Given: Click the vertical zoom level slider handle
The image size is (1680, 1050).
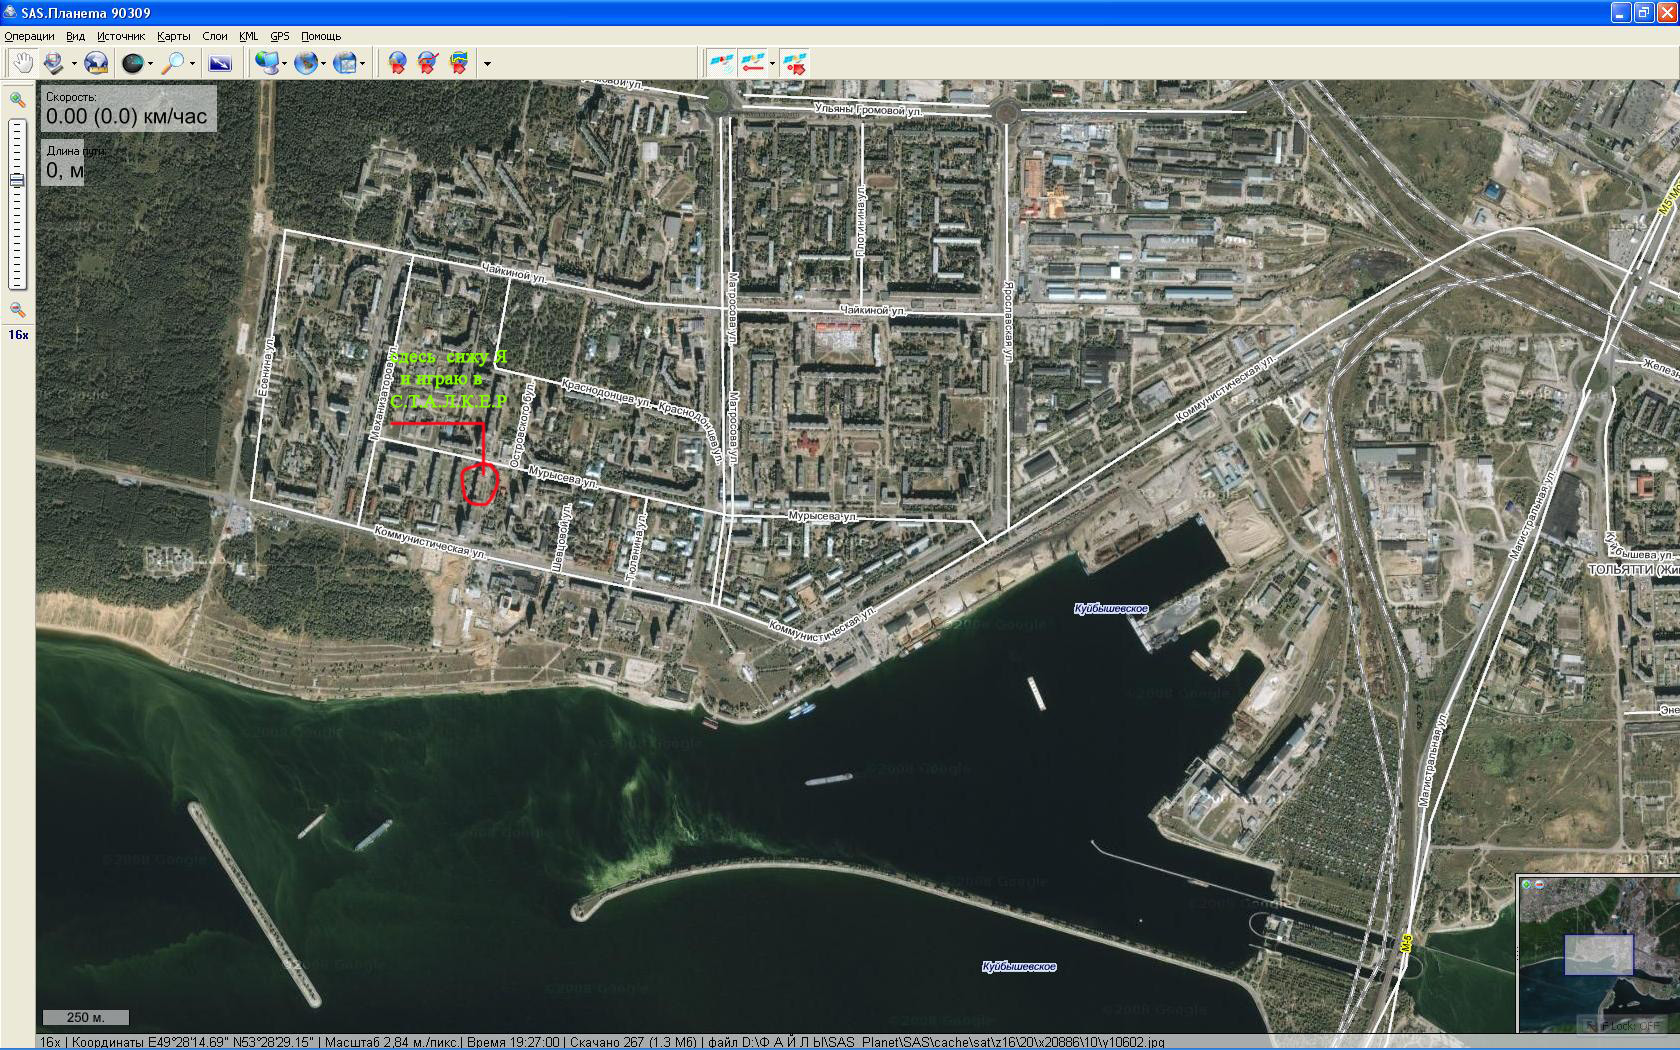Looking at the screenshot, I should pos(17,180).
